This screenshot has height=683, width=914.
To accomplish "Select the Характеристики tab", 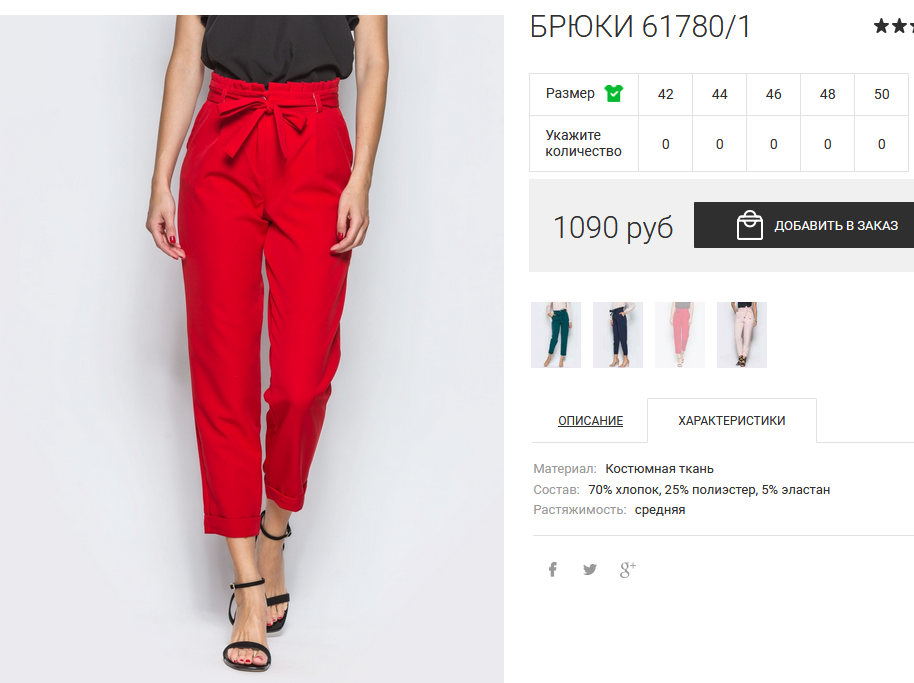I will pos(732,421).
